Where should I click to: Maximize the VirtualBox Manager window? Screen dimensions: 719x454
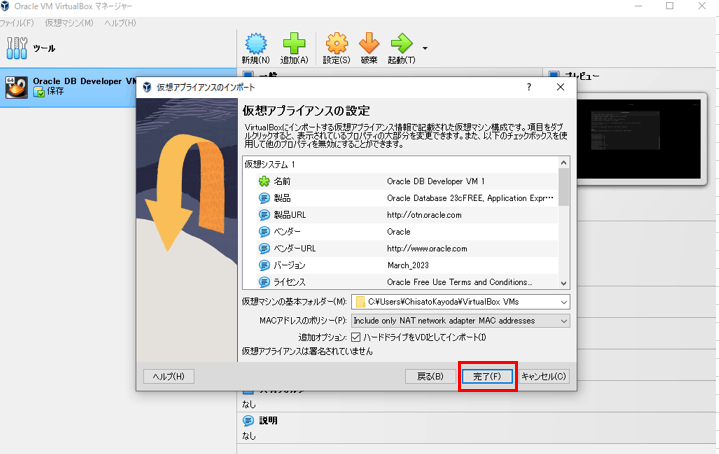pos(670,6)
